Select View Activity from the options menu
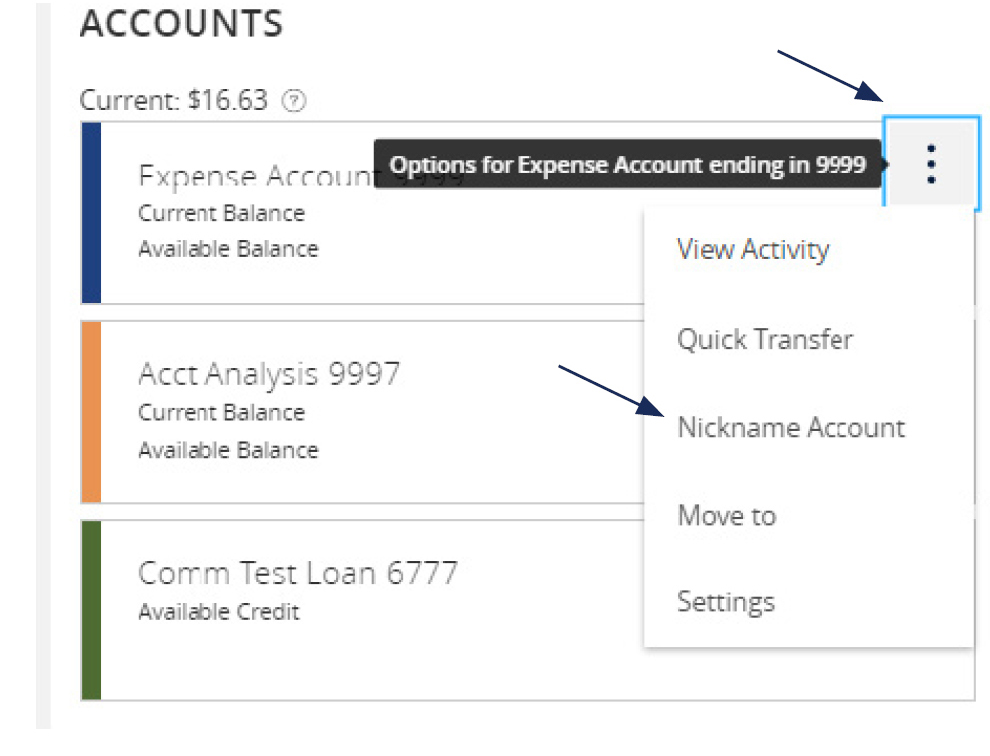The height and width of the screenshot is (756, 990). (x=753, y=250)
